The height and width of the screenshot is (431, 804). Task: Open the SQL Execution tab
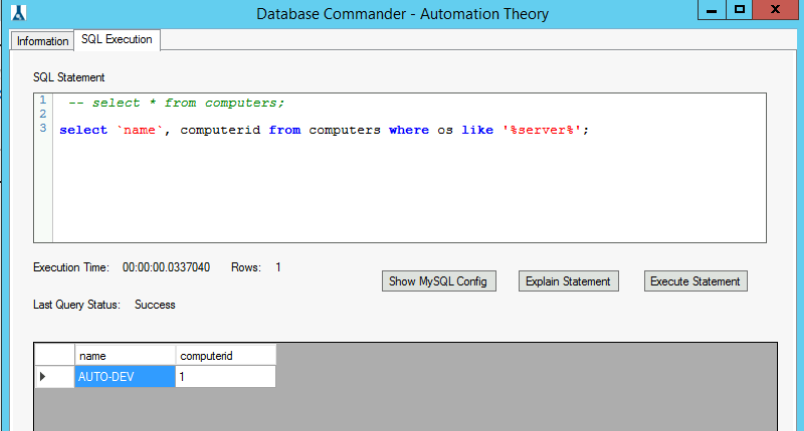click(117, 40)
